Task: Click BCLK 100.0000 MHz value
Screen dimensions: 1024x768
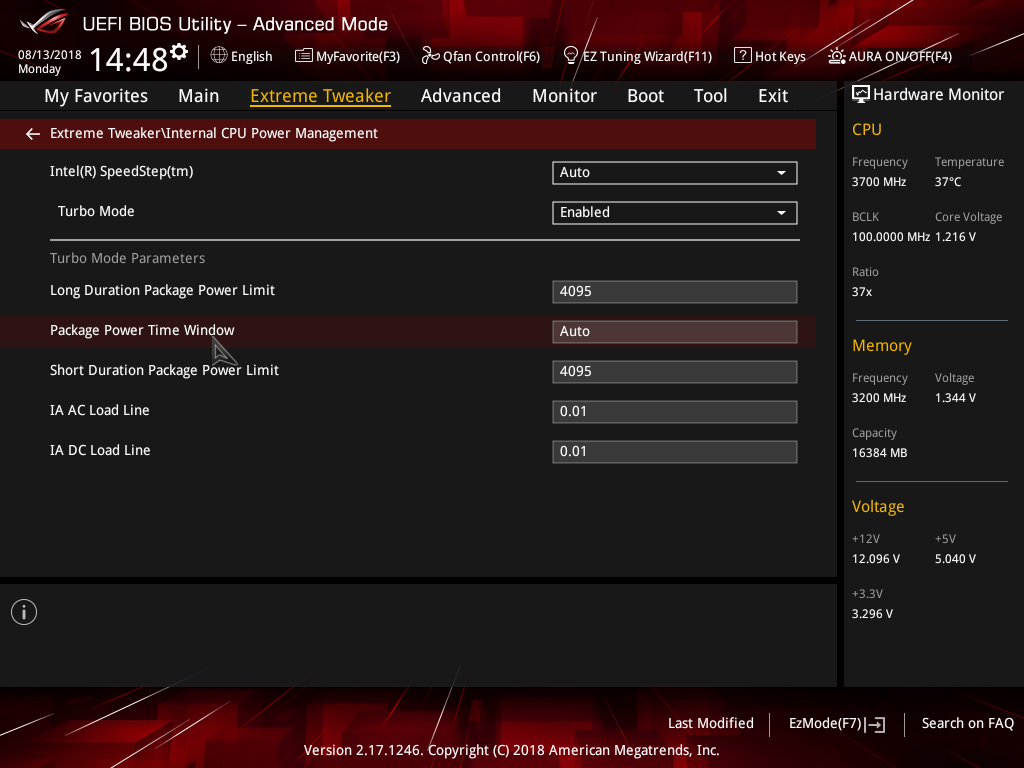Action: pyautogui.click(x=890, y=237)
